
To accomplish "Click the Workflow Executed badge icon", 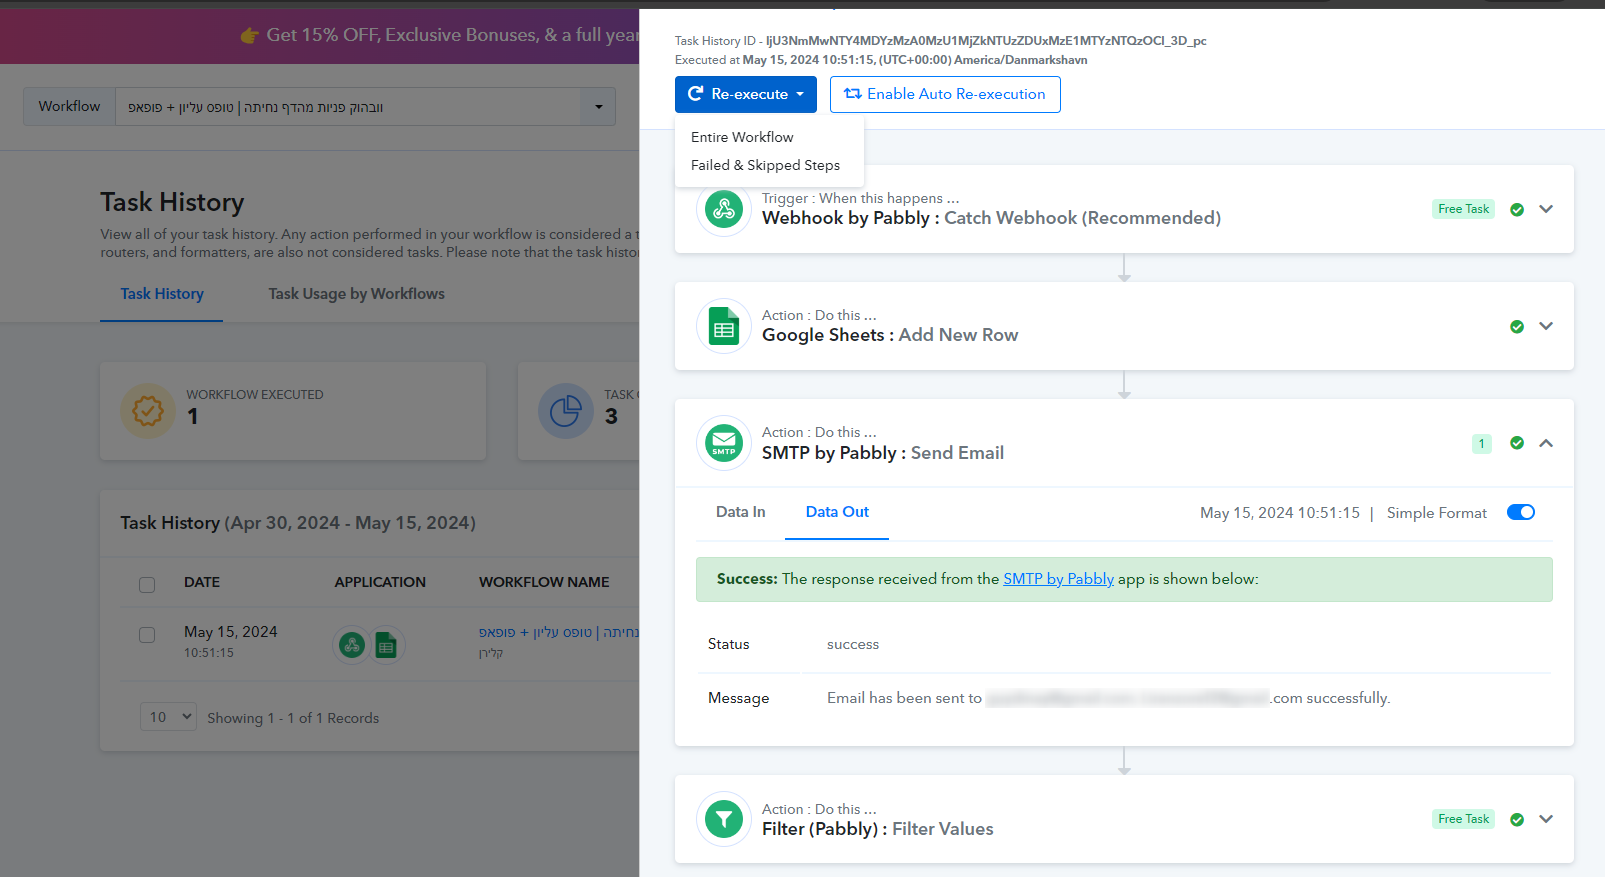I will [148, 411].
